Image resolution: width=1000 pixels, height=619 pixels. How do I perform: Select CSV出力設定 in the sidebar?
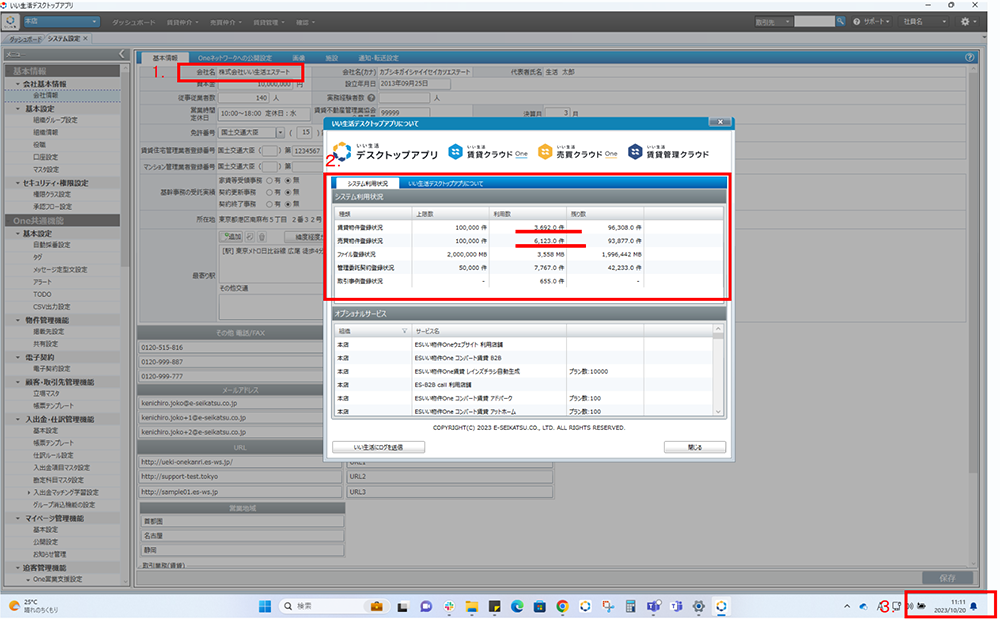(52, 307)
